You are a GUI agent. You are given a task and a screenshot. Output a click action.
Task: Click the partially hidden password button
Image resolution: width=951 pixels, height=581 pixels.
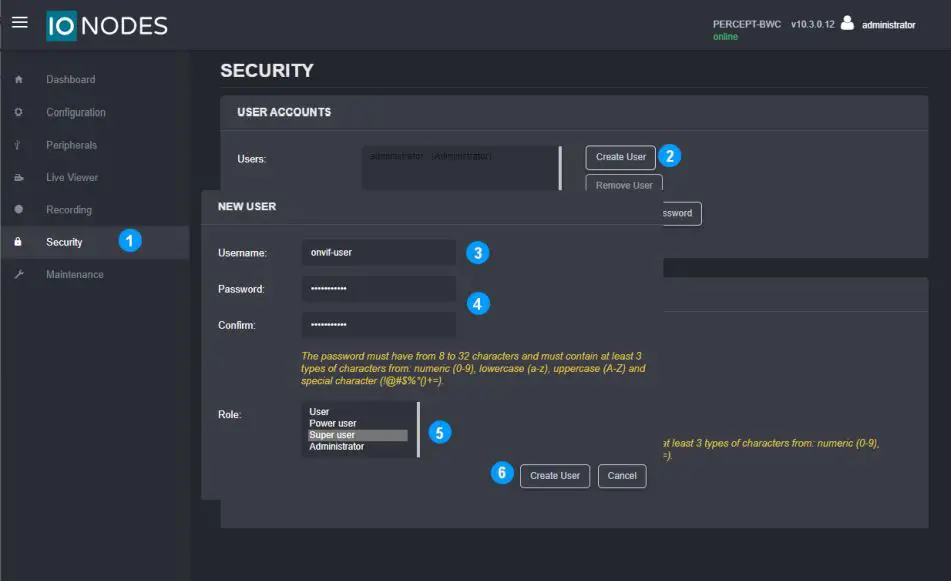(x=682, y=213)
